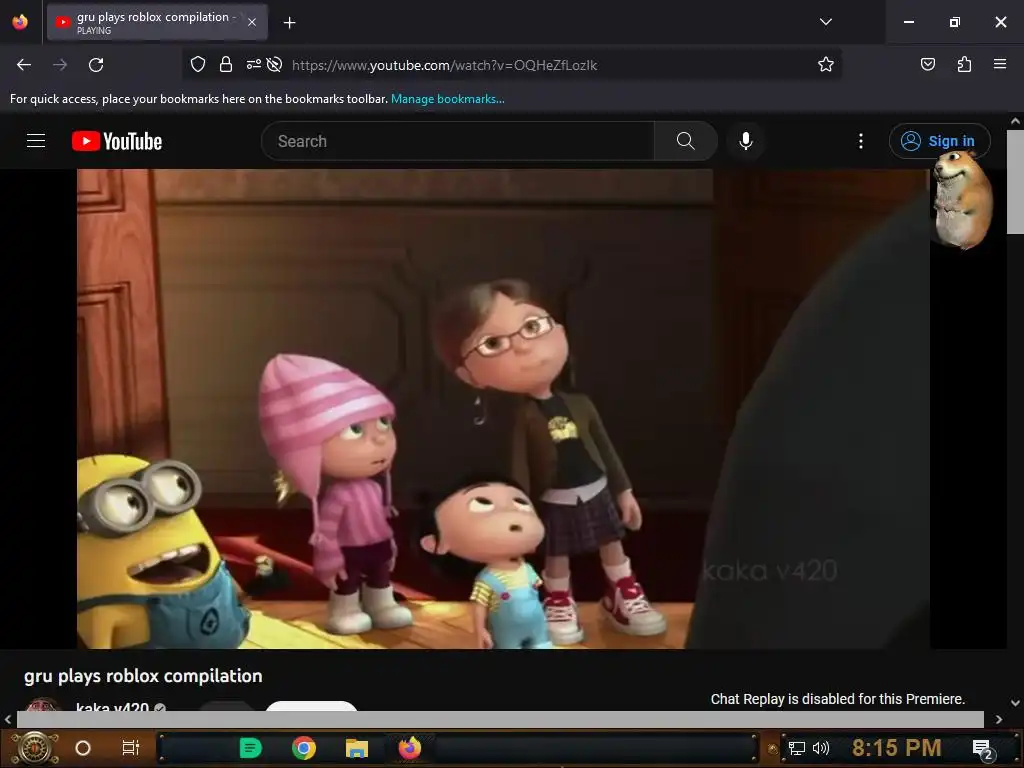Open File Explorer from taskbar
The height and width of the screenshot is (768, 1024).
point(357,748)
